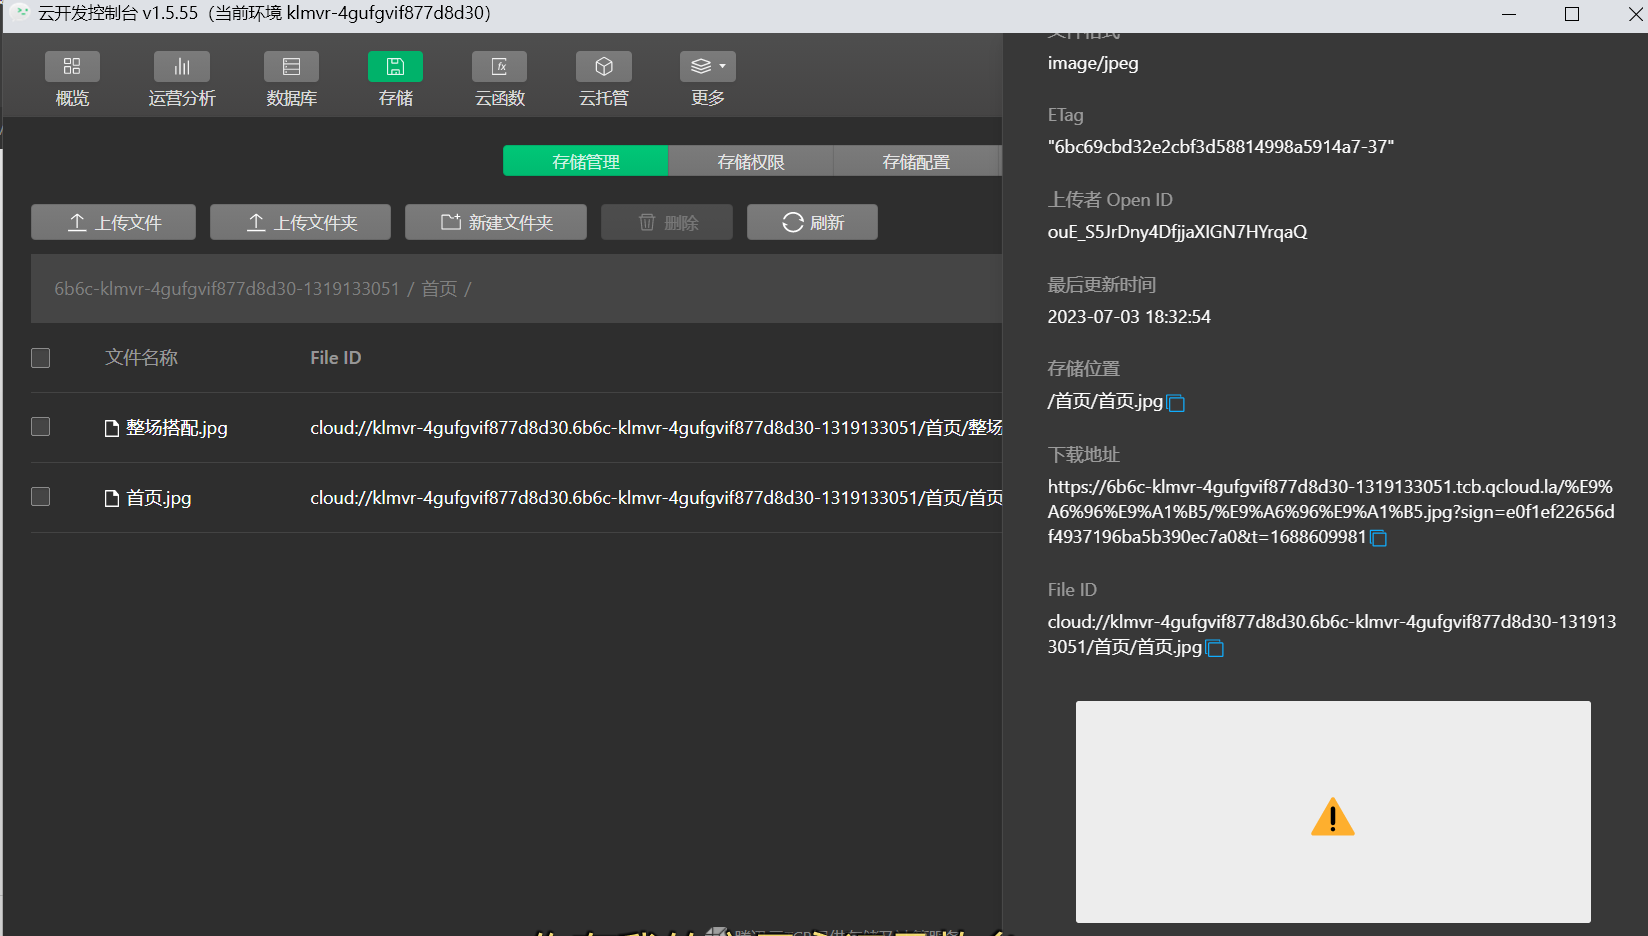Open the 云函数 cloud functions section
The image size is (1648, 936).
(x=499, y=79)
